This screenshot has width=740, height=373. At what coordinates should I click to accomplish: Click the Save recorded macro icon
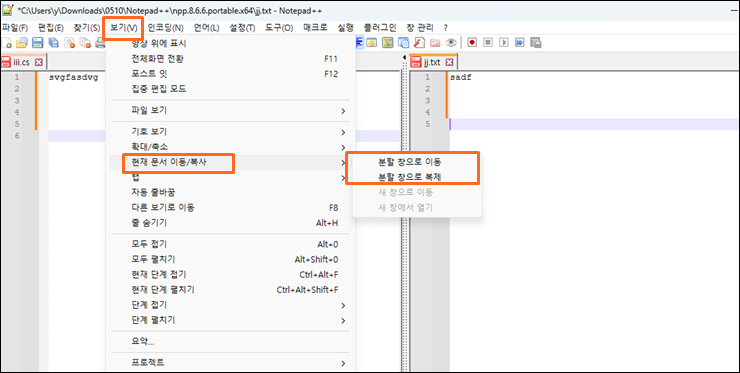[x=536, y=43]
